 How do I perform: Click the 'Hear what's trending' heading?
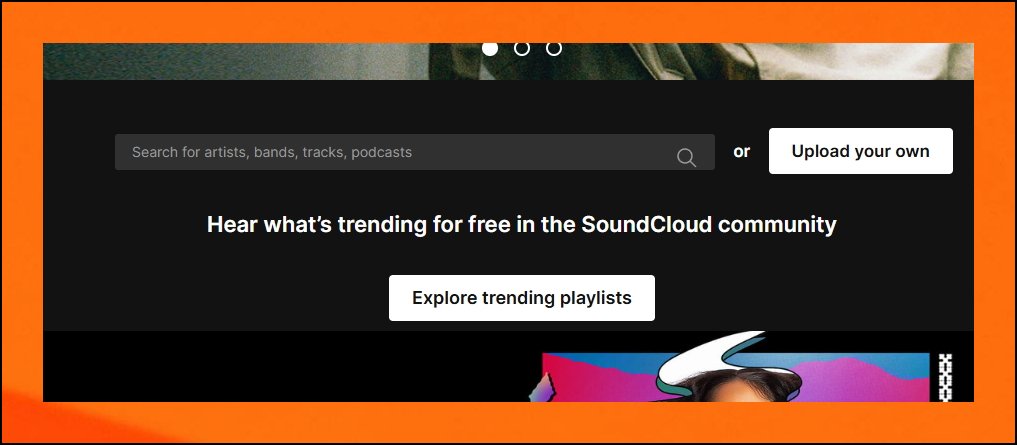521,224
